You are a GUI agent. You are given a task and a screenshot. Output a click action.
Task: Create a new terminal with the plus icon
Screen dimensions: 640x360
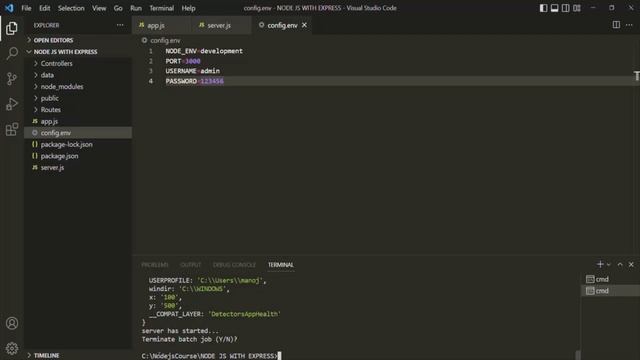click(x=600, y=264)
